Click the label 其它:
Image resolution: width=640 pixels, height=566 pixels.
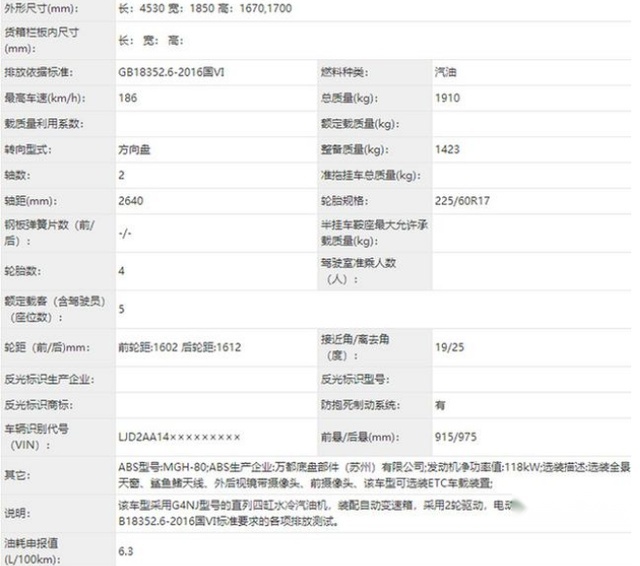[17, 475]
